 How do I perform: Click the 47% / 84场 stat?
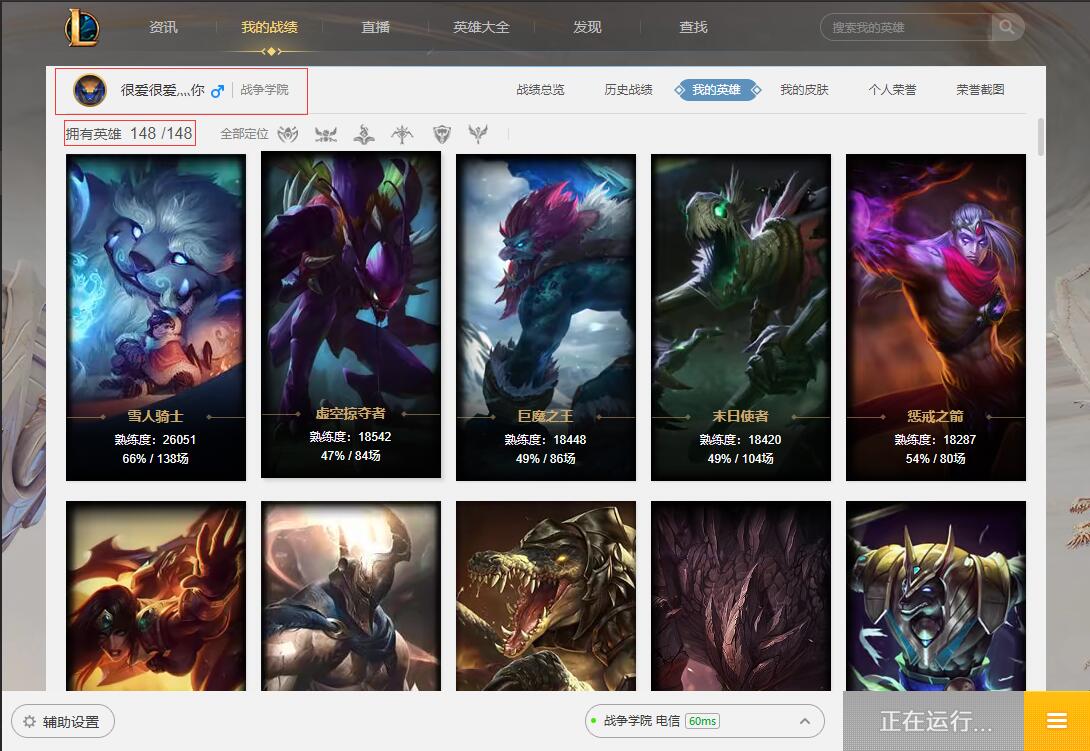click(350, 455)
